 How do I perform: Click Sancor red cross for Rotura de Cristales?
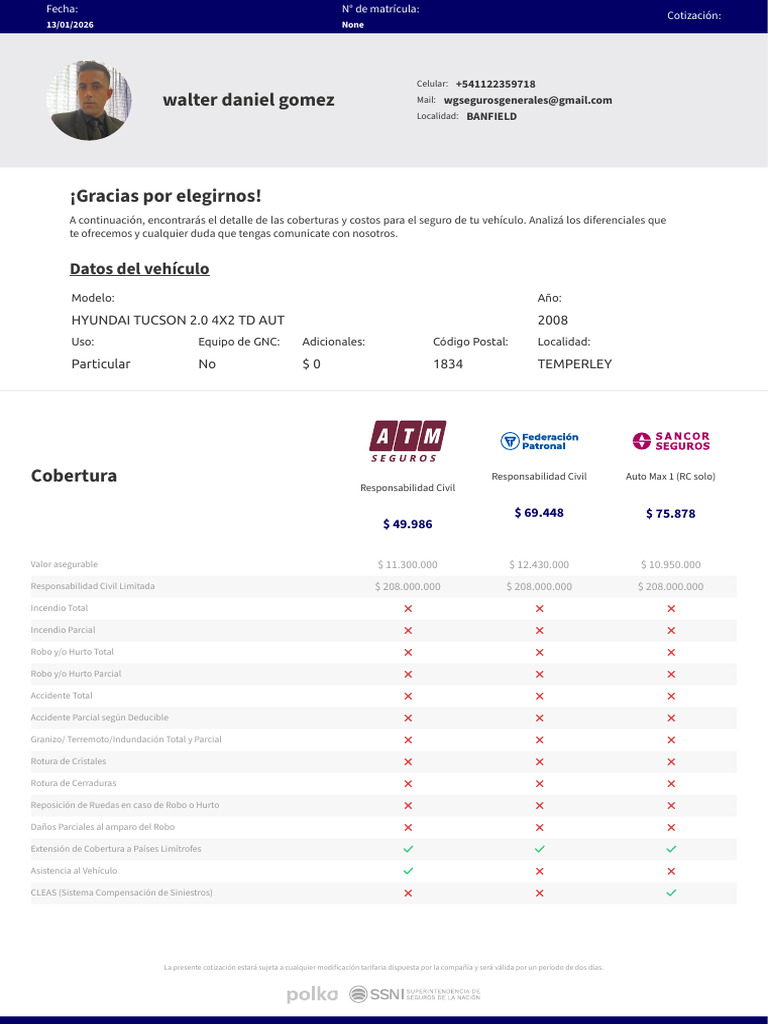point(671,761)
